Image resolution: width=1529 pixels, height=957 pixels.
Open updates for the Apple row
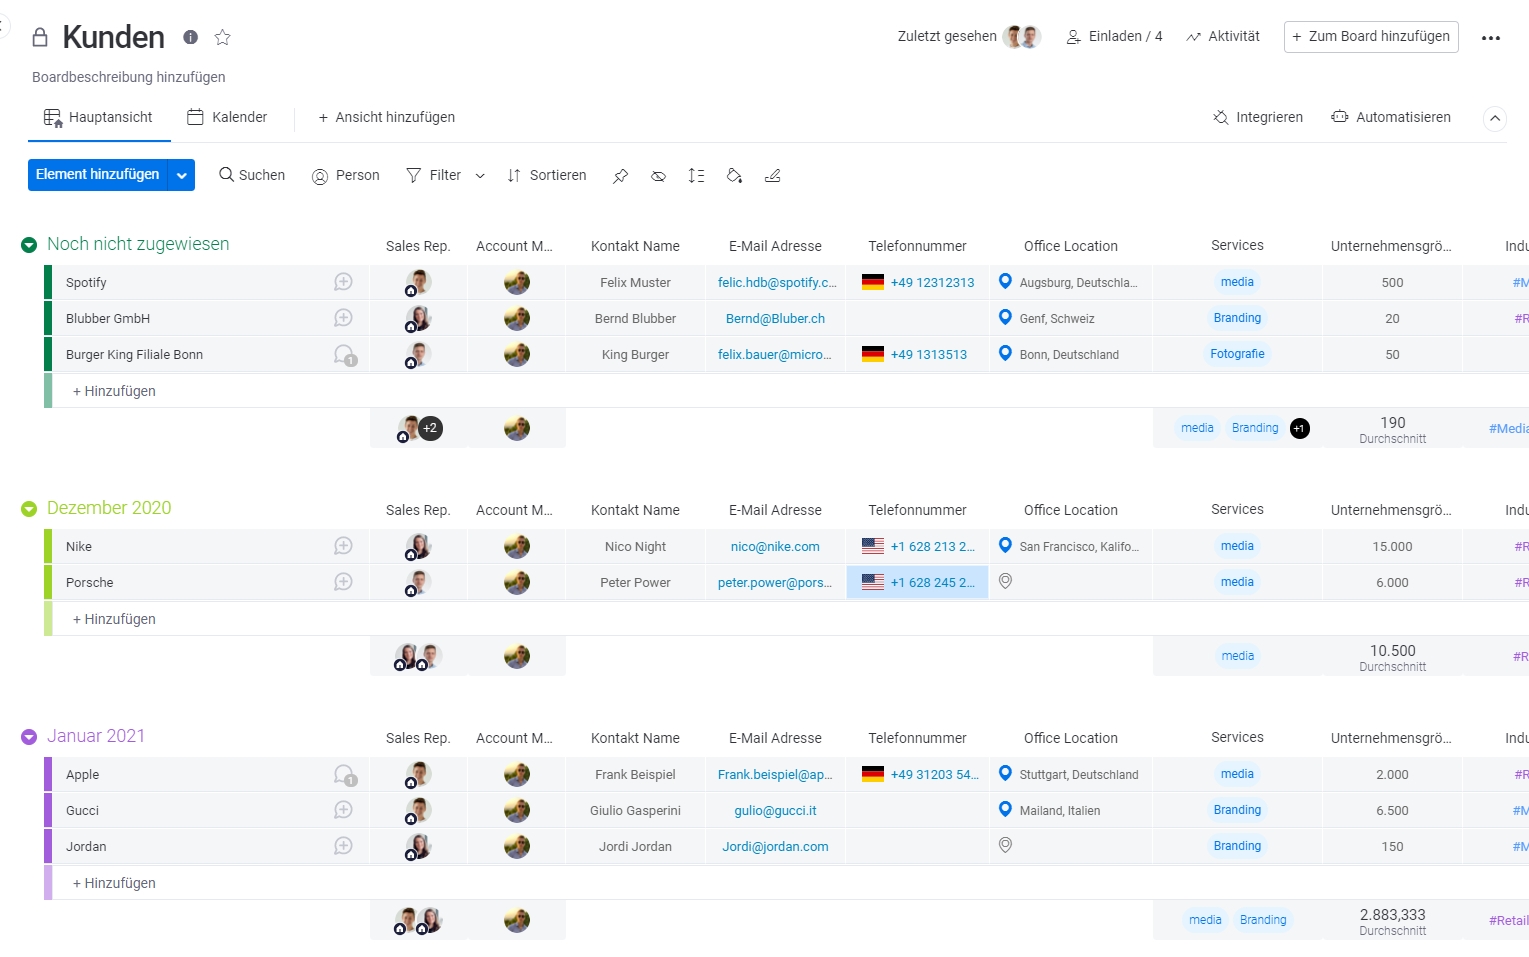(345, 775)
